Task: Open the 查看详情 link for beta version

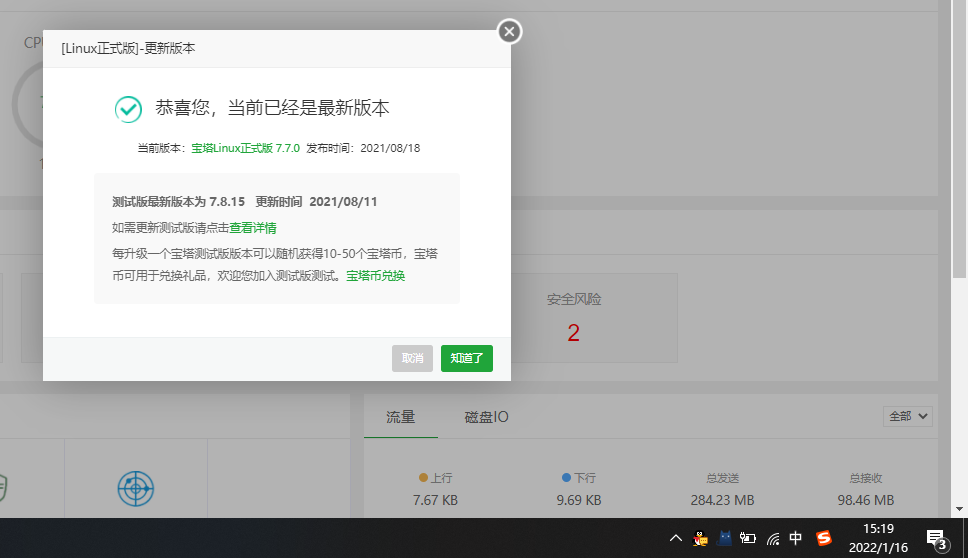Action: pos(253,228)
